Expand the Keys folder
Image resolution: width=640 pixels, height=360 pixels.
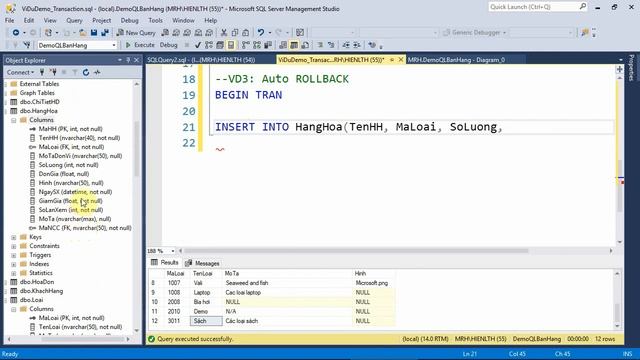point(13,237)
